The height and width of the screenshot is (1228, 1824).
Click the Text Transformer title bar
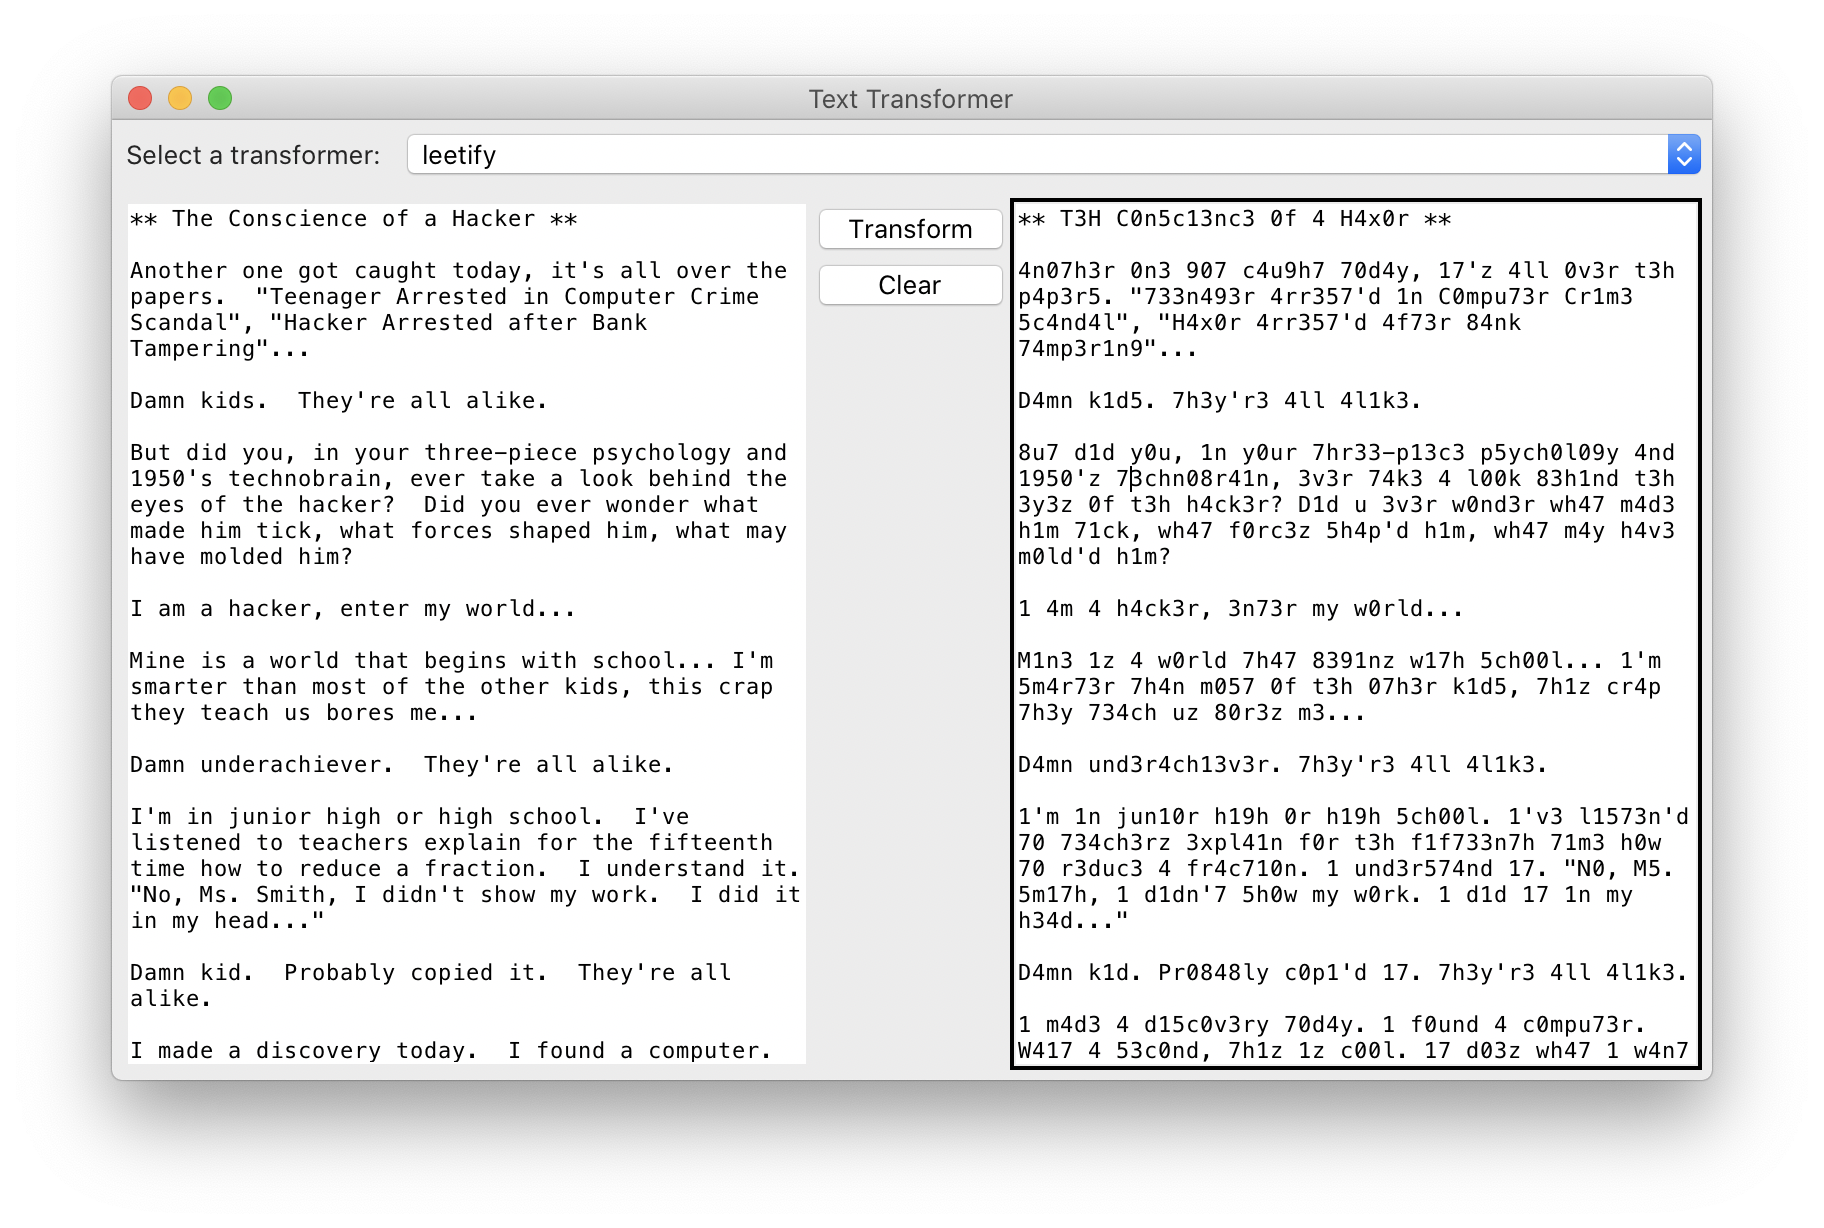point(910,99)
